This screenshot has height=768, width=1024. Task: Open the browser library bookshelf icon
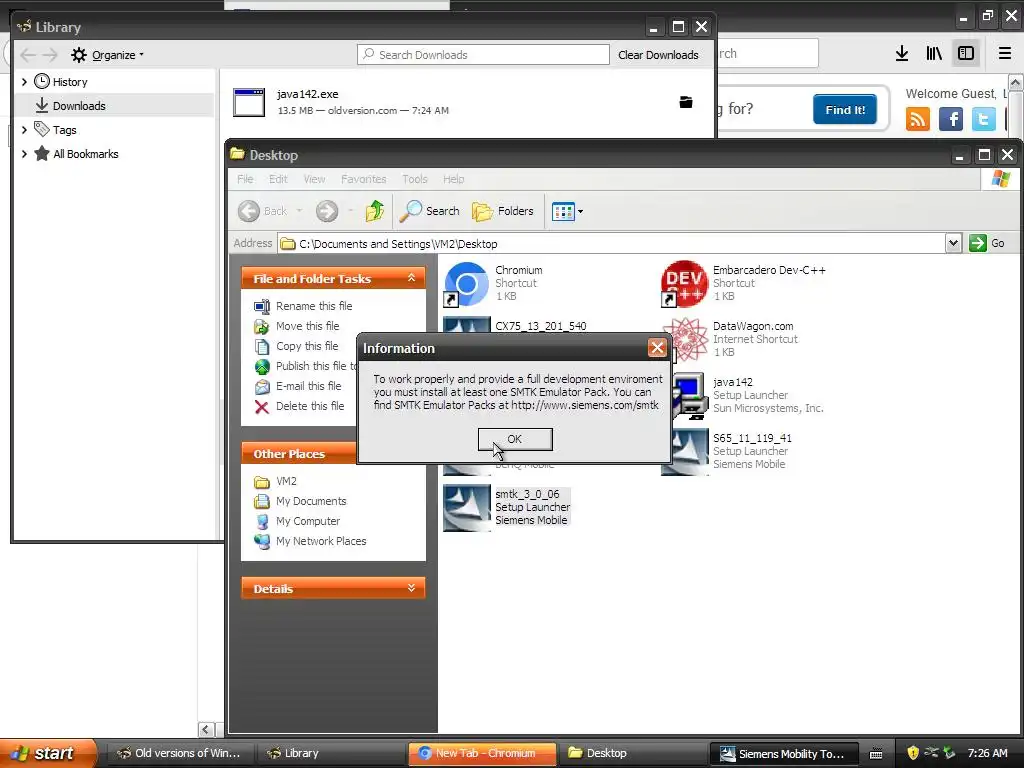[934, 54]
